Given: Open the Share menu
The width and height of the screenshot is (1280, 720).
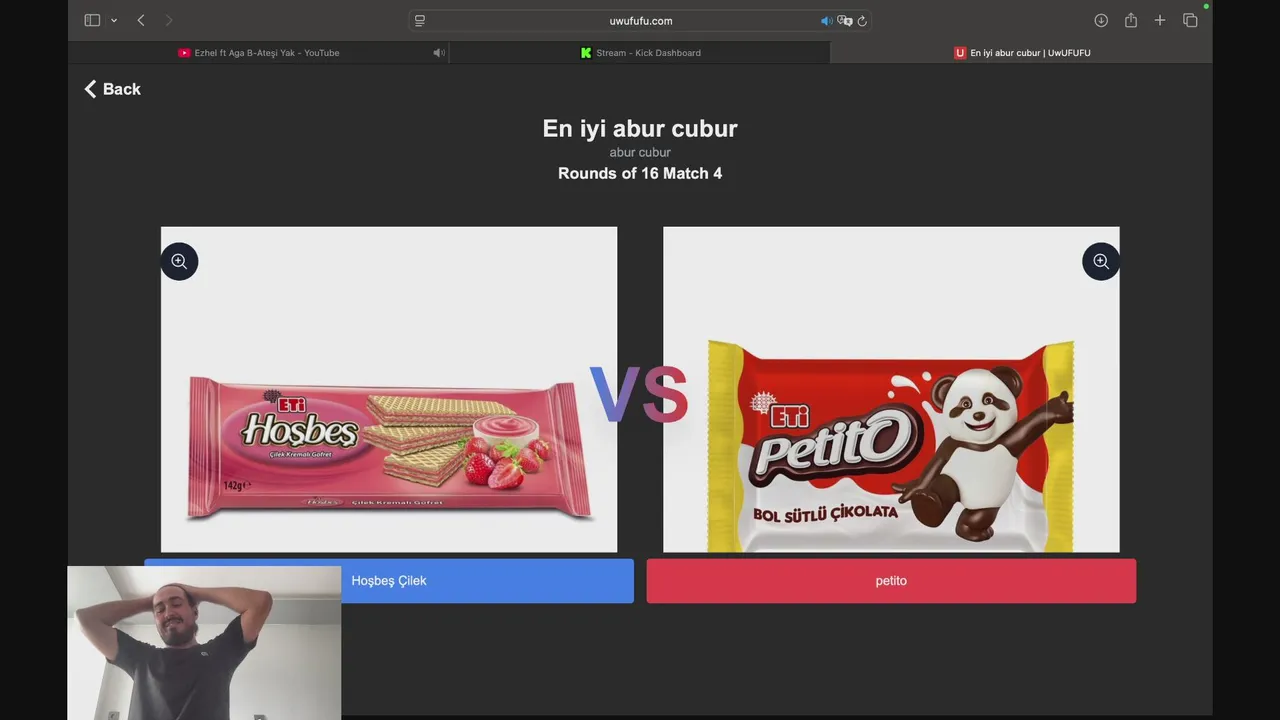Looking at the screenshot, I should click(1131, 20).
